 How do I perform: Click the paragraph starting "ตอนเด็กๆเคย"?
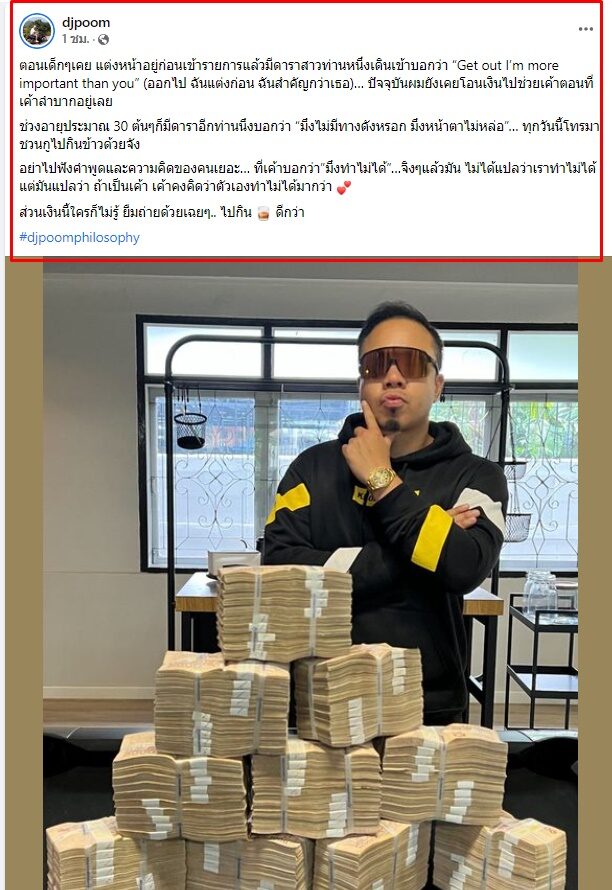[307, 83]
